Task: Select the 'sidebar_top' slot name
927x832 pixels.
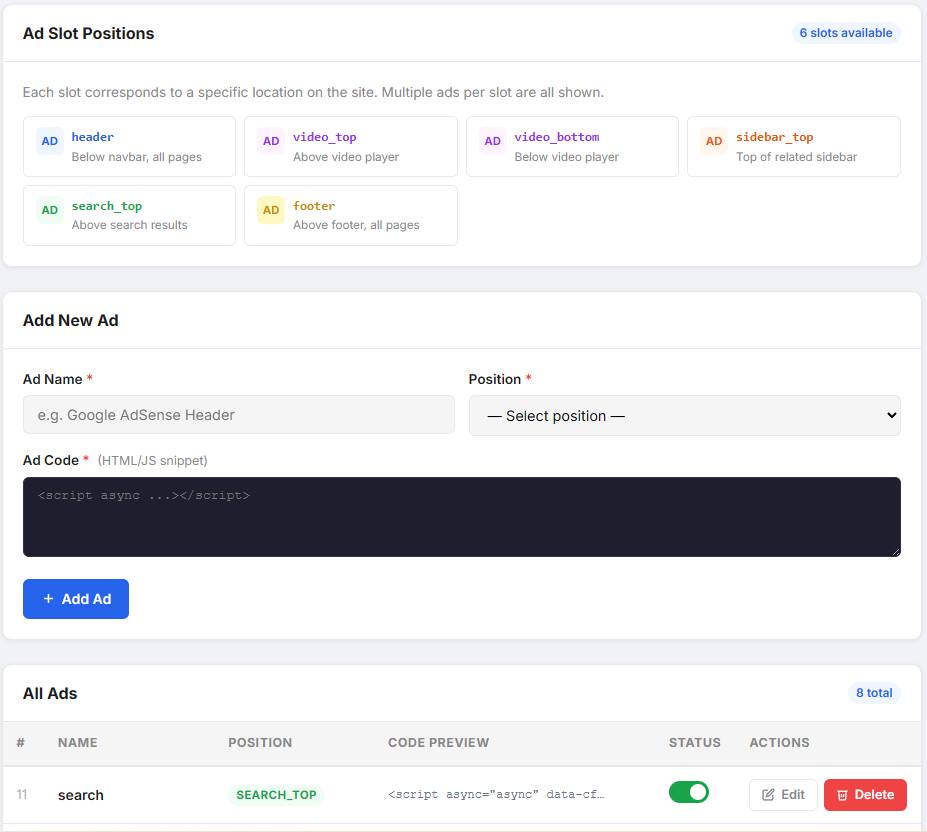Action: click(774, 137)
